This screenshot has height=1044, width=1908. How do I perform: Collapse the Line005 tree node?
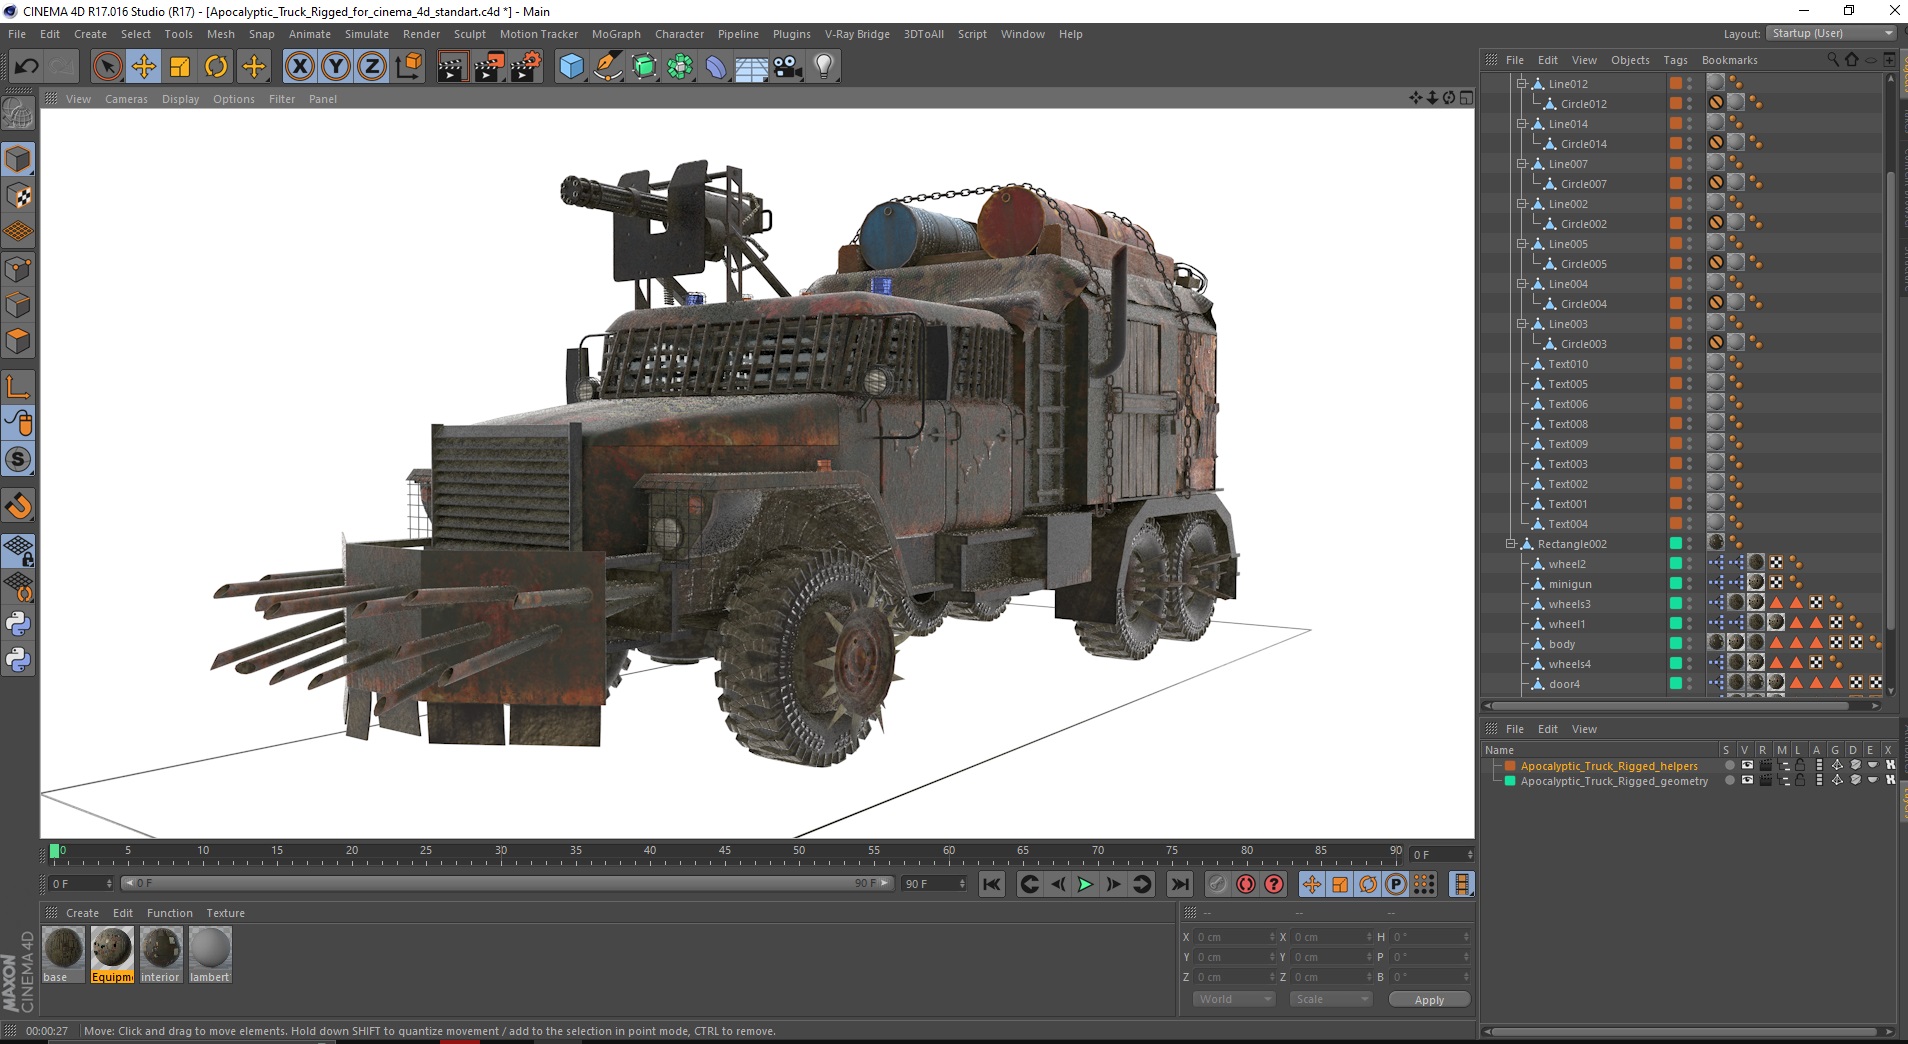click(1522, 244)
